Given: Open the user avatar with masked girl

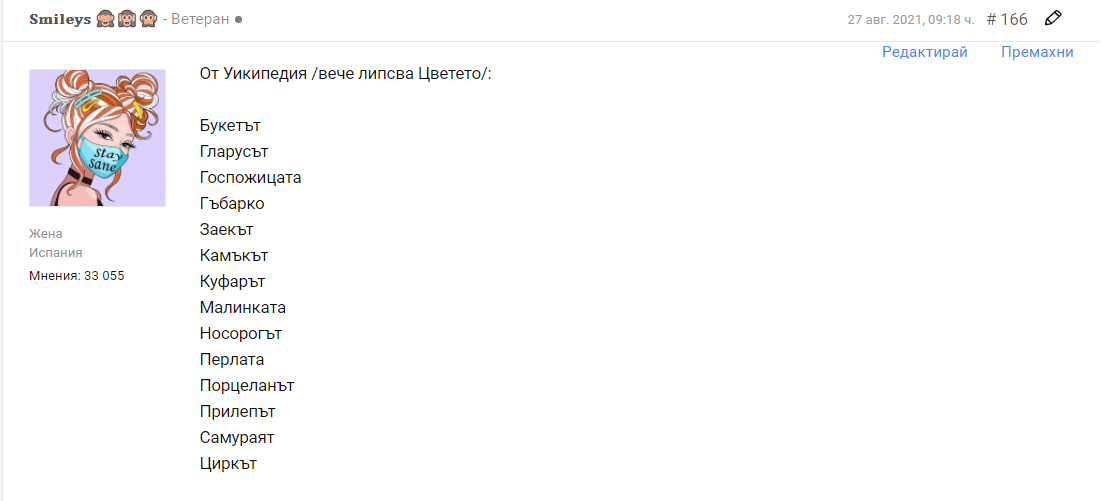Looking at the screenshot, I should click(97, 138).
